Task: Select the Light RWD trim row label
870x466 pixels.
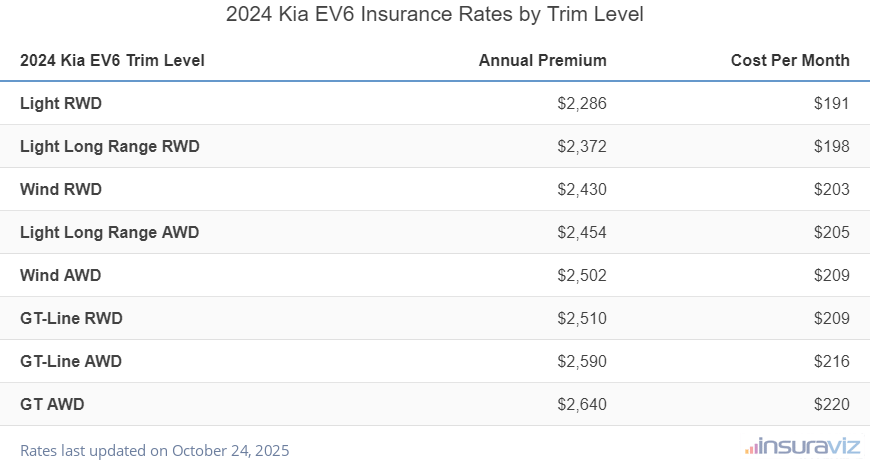Action: (x=61, y=103)
